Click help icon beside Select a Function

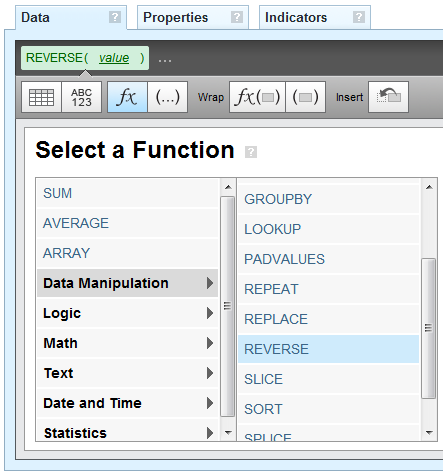click(x=251, y=152)
